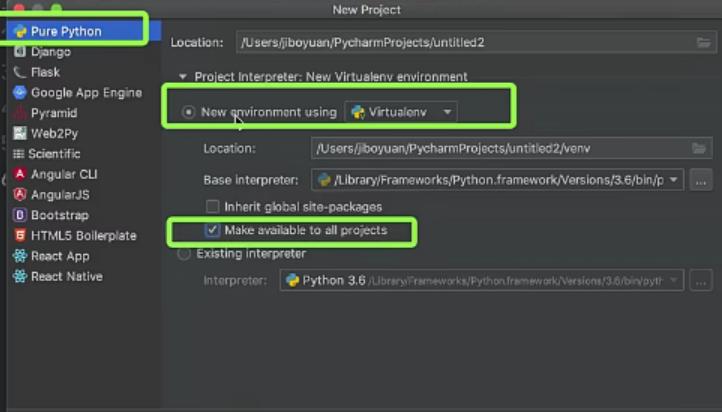Enable Inherit global site-packages checkbox
The height and width of the screenshot is (412, 722).
point(212,207)
